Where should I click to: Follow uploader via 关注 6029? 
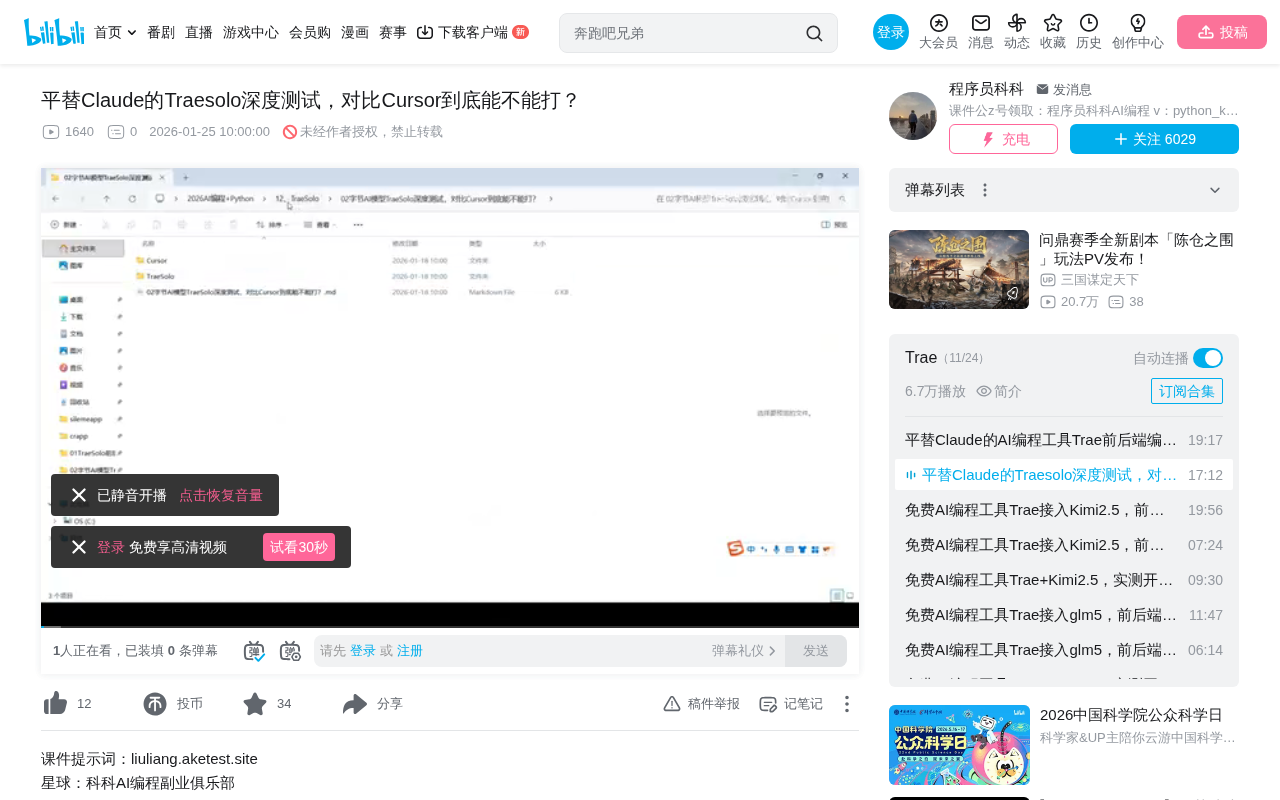pyautogui.click(x=1154, y=139)
